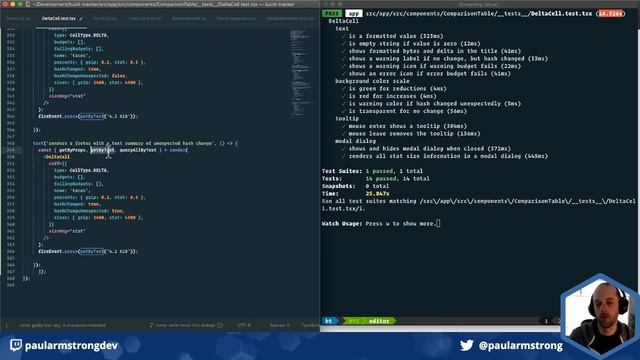
Task: Select the highlighted getByText on the const line
Action: [x=102, y=150]
